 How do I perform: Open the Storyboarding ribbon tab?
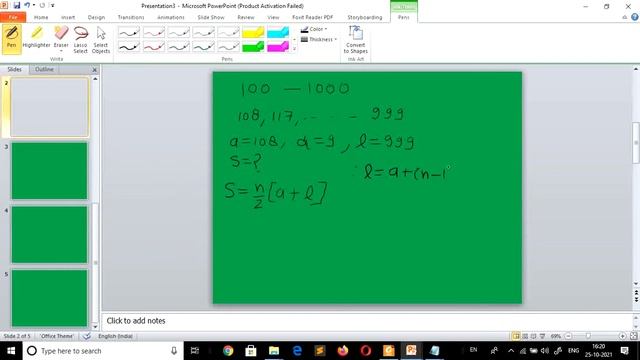[365, 17]
